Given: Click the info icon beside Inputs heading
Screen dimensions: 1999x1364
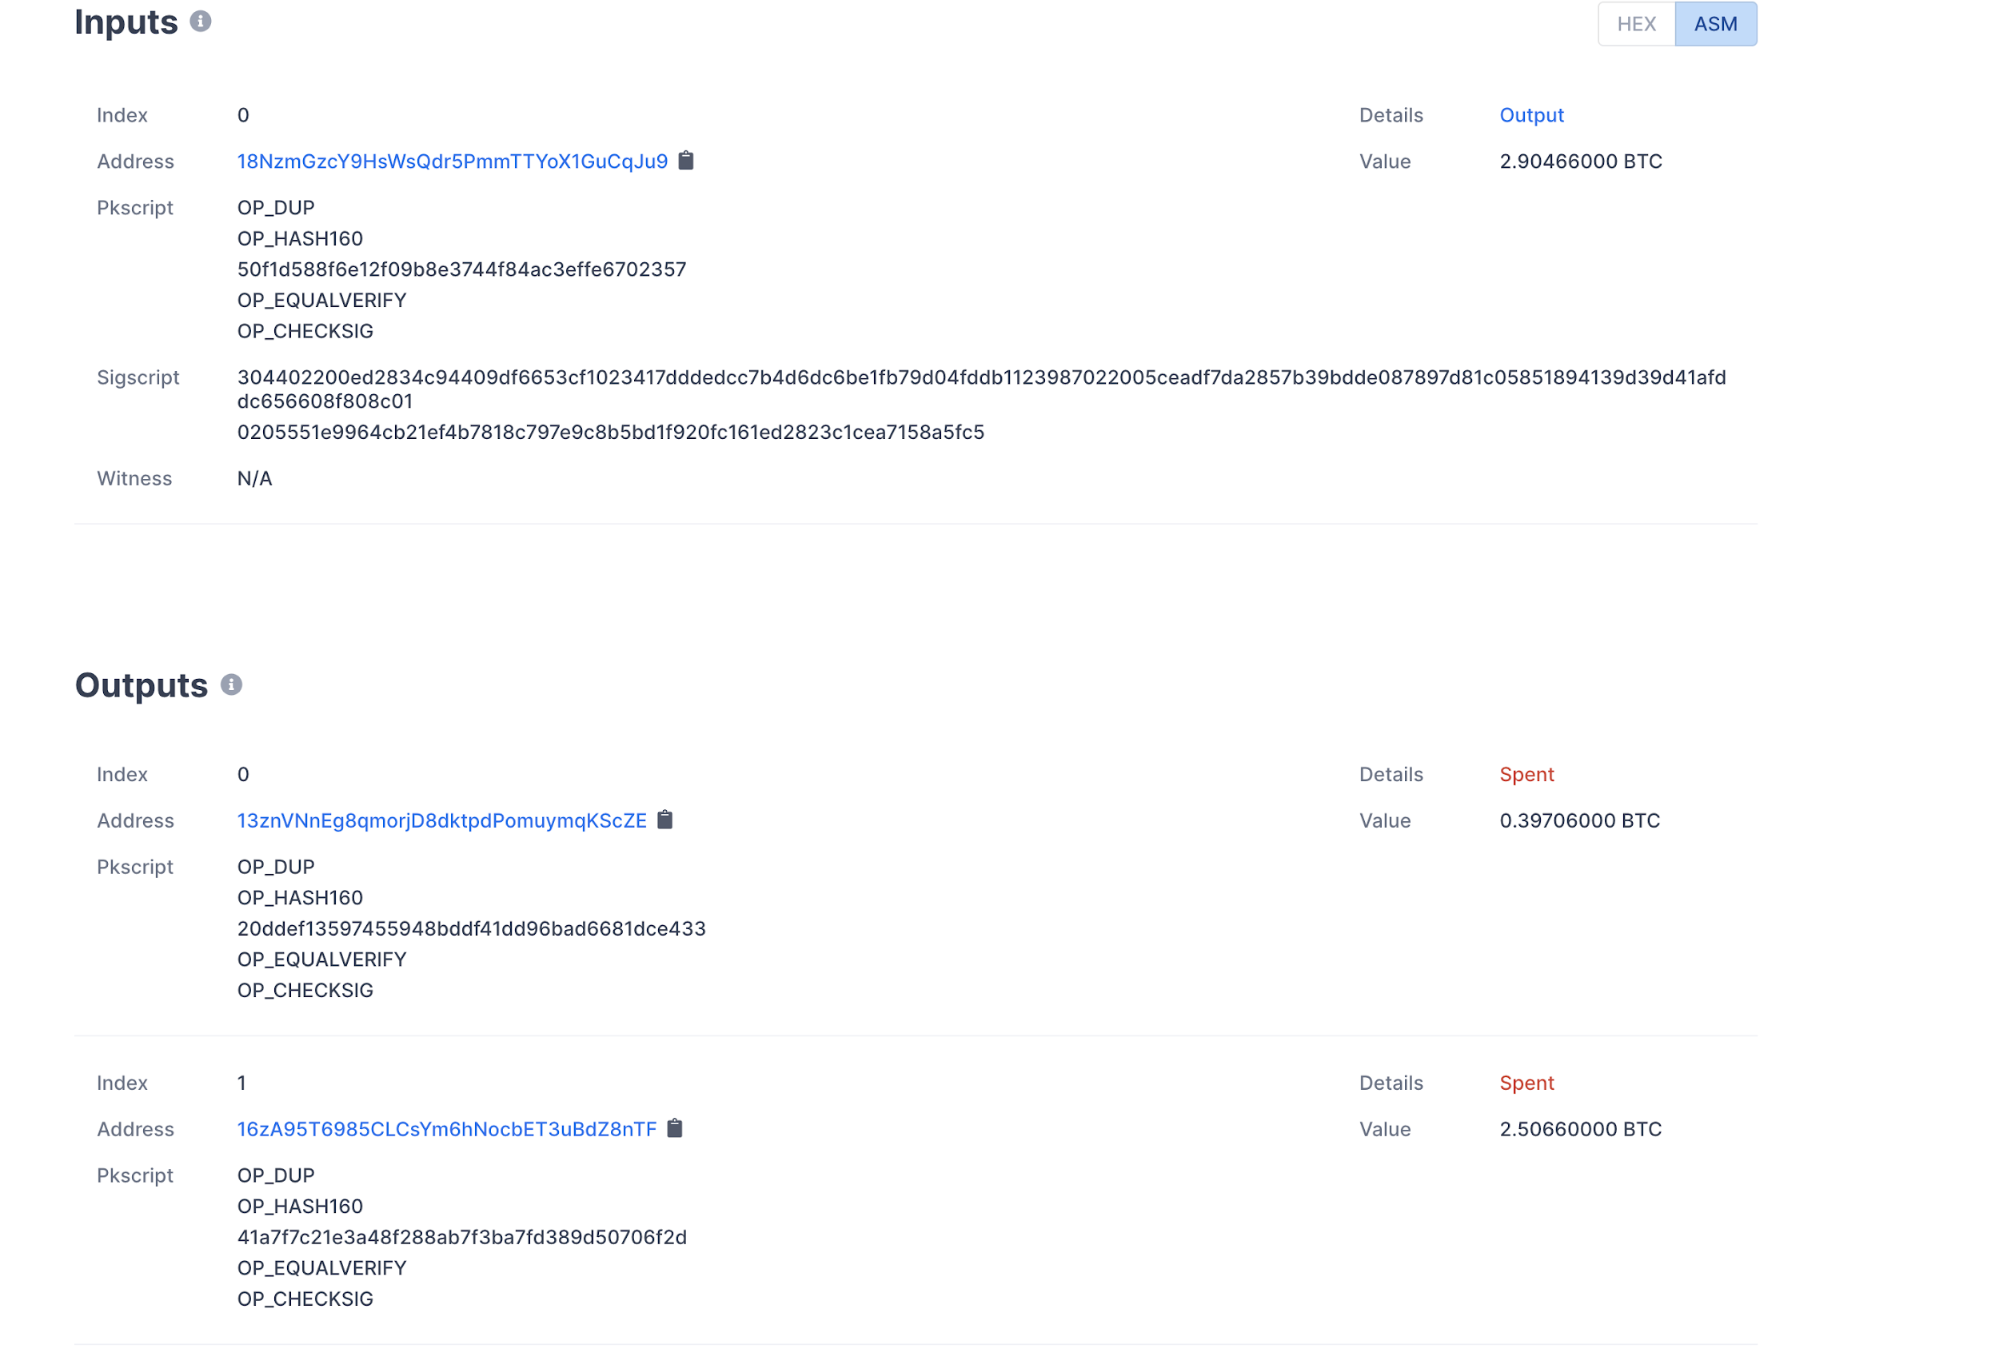Looking at the screenshot, I should (x=201, y=21).
